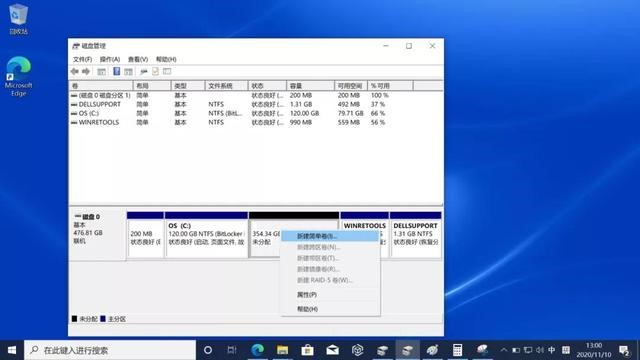Viewport: 640px width, 360px height.
Task: Open the 查看(V) menu
Action: coord(138,59)
